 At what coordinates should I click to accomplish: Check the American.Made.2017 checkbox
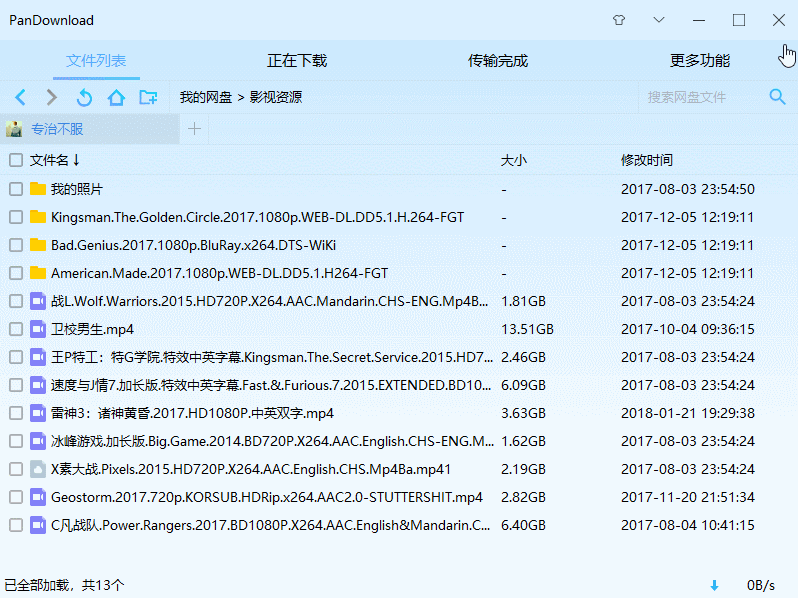point(16,273)
